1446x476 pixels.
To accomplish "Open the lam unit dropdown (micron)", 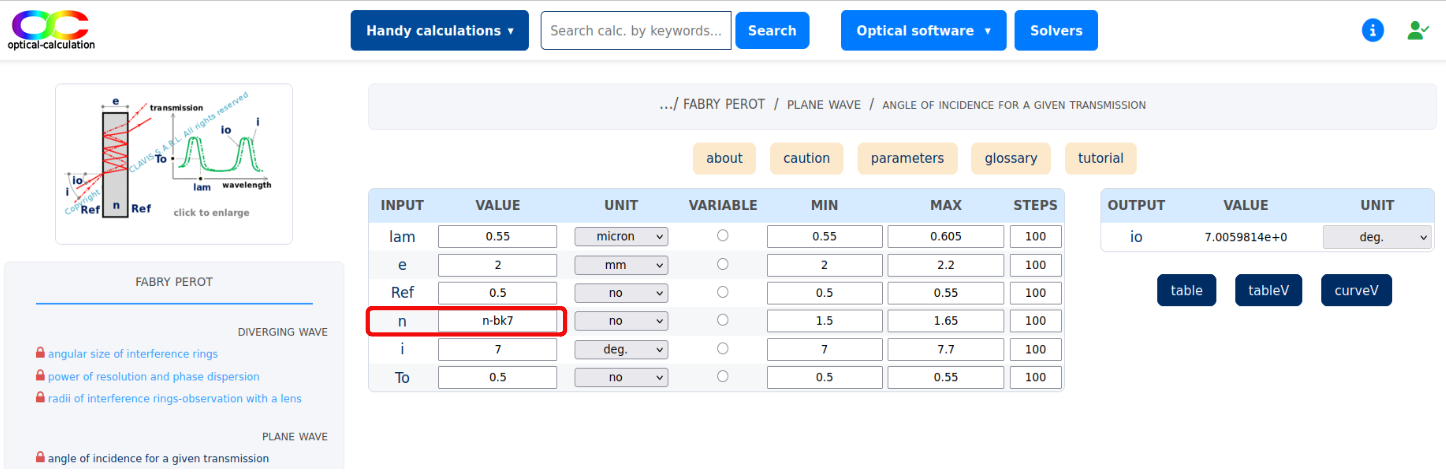I will click(620, 237).
